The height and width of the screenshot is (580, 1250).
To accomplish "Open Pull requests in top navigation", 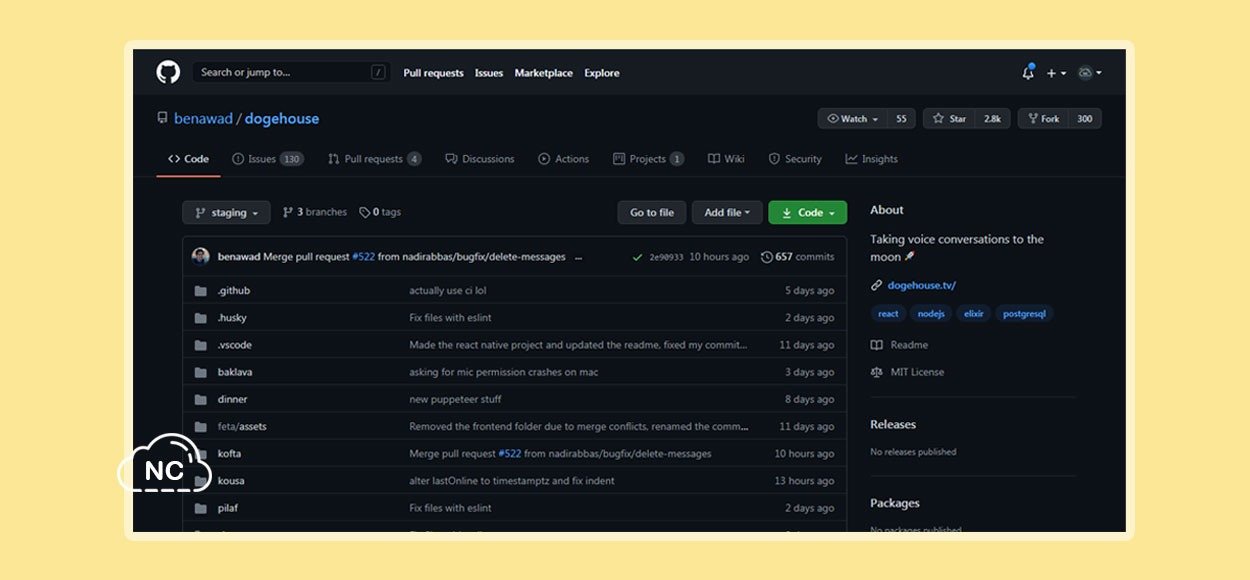I will point(433,73).
